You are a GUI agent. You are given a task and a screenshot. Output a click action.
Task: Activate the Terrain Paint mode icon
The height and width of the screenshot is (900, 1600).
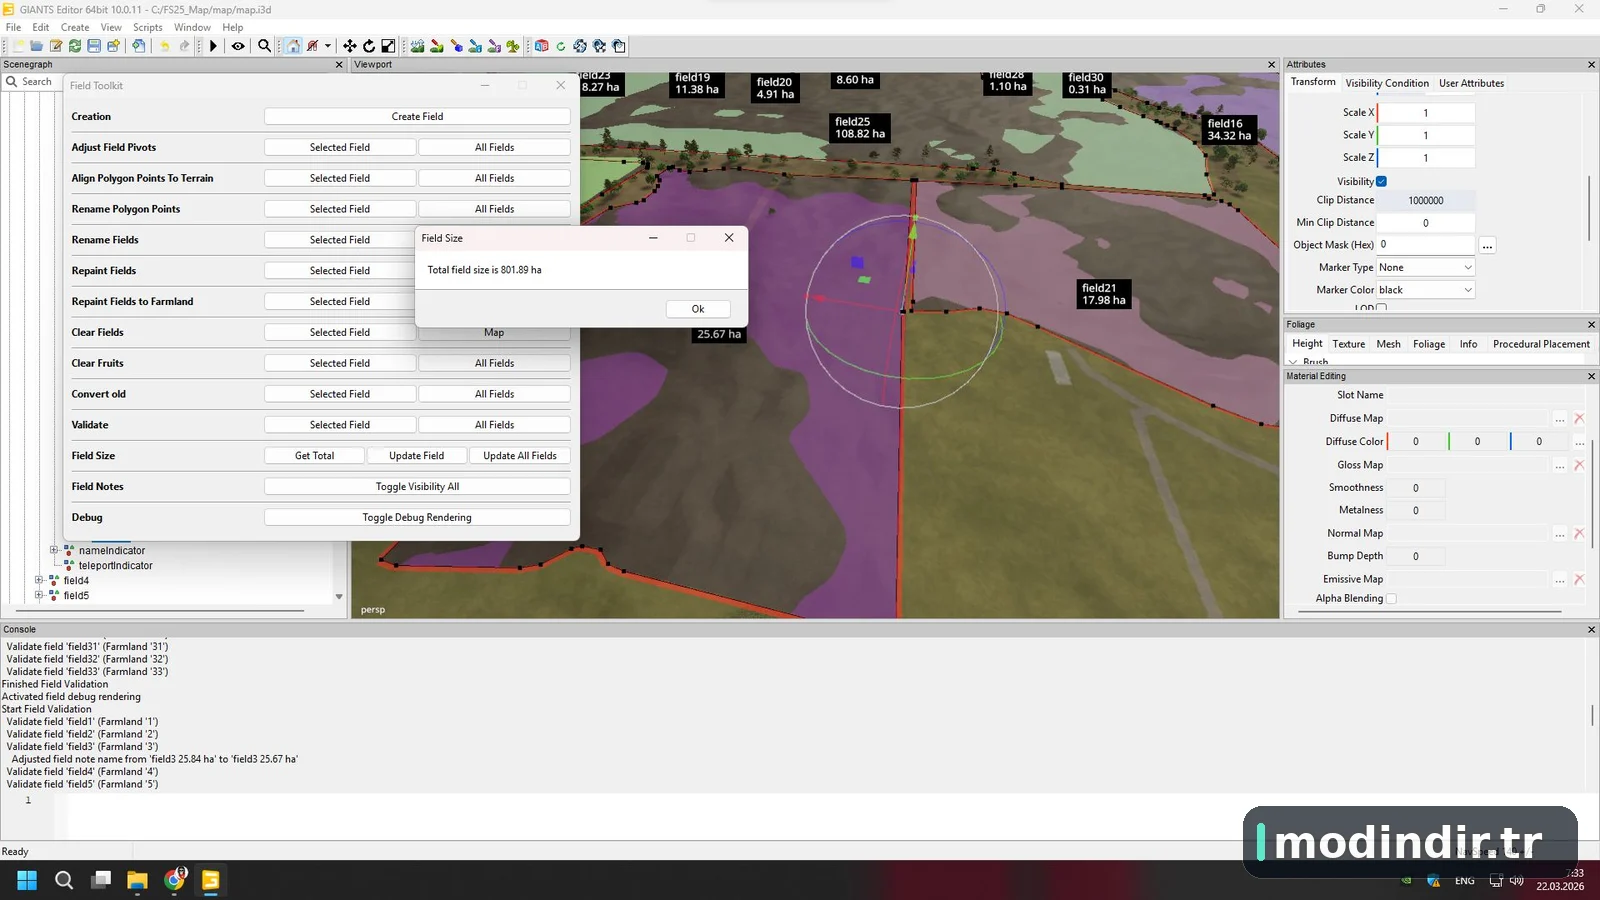click(437, 46)
